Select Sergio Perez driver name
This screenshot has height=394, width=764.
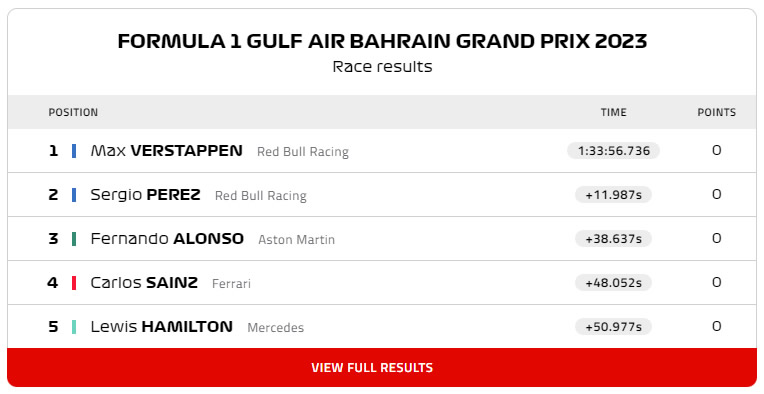pos(145,195)
